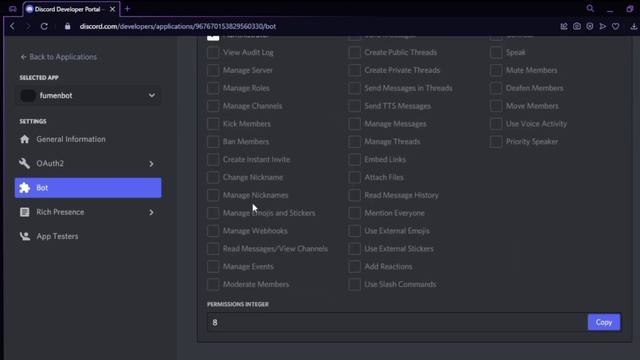Click the browser forward arrow
This screenshot has width=640, height=360.
(28, 26)
